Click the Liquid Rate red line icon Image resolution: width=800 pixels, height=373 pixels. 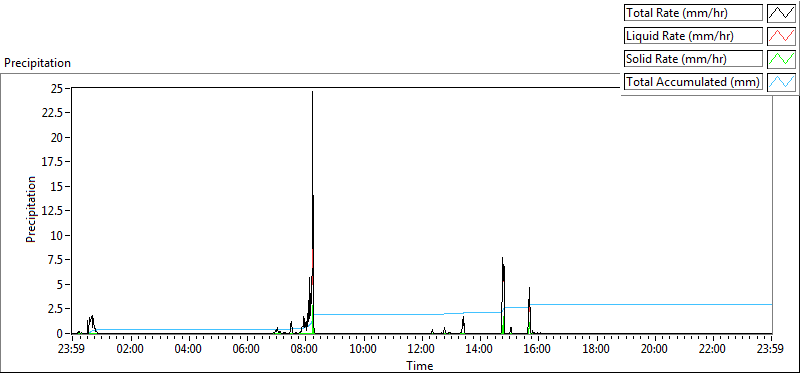click(x=781, y=36)
